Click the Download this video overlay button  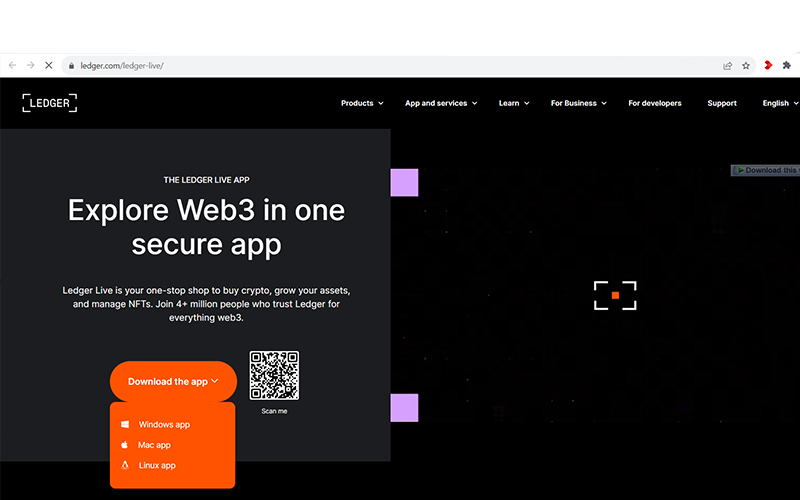(765, 170)
